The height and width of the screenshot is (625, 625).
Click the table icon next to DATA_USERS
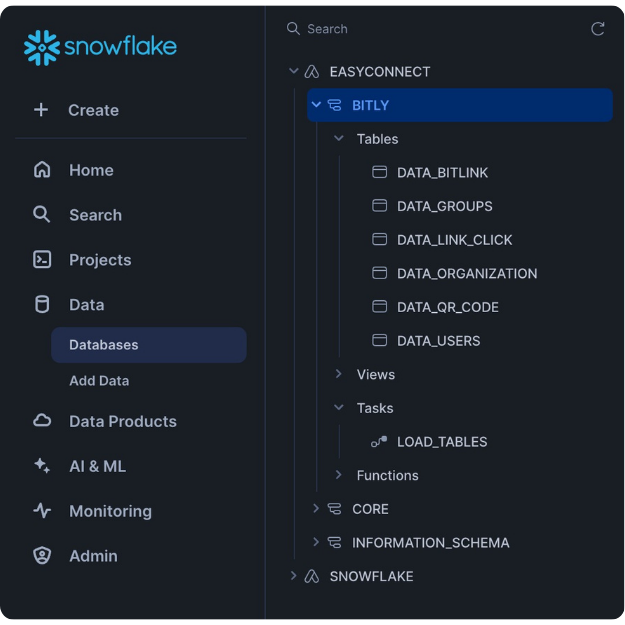pyautogui.click(x=379, y=340)
